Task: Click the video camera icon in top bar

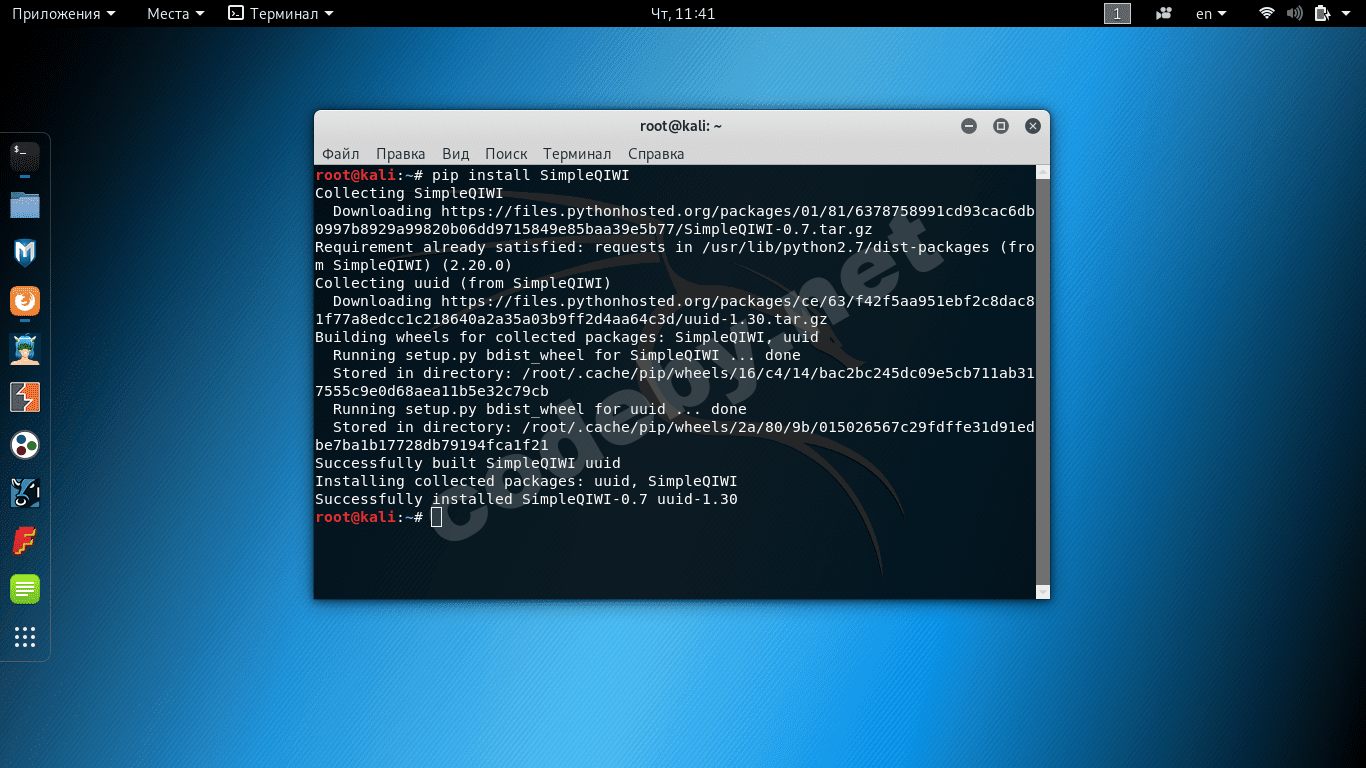Action: [1164, 14]
